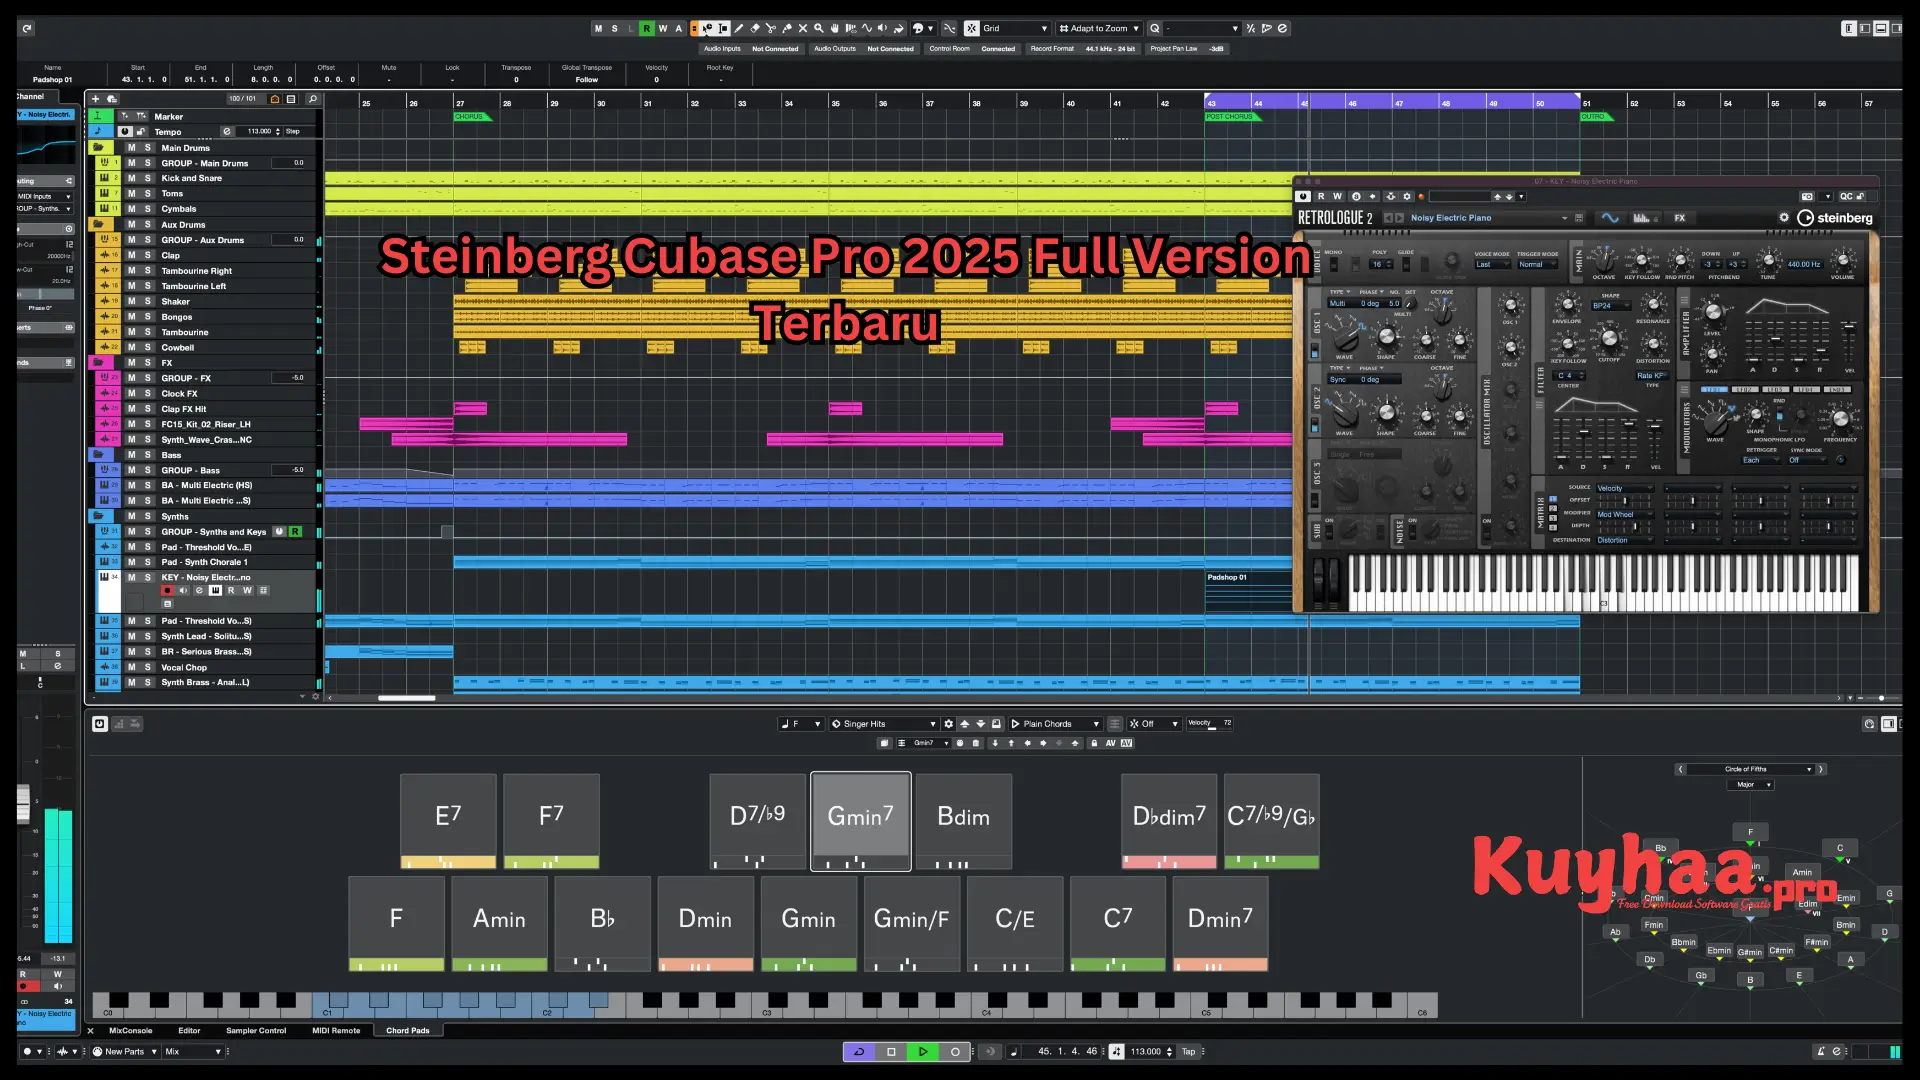
Task: Select the Zoom magnifier tool
Action: coord(818,29)
